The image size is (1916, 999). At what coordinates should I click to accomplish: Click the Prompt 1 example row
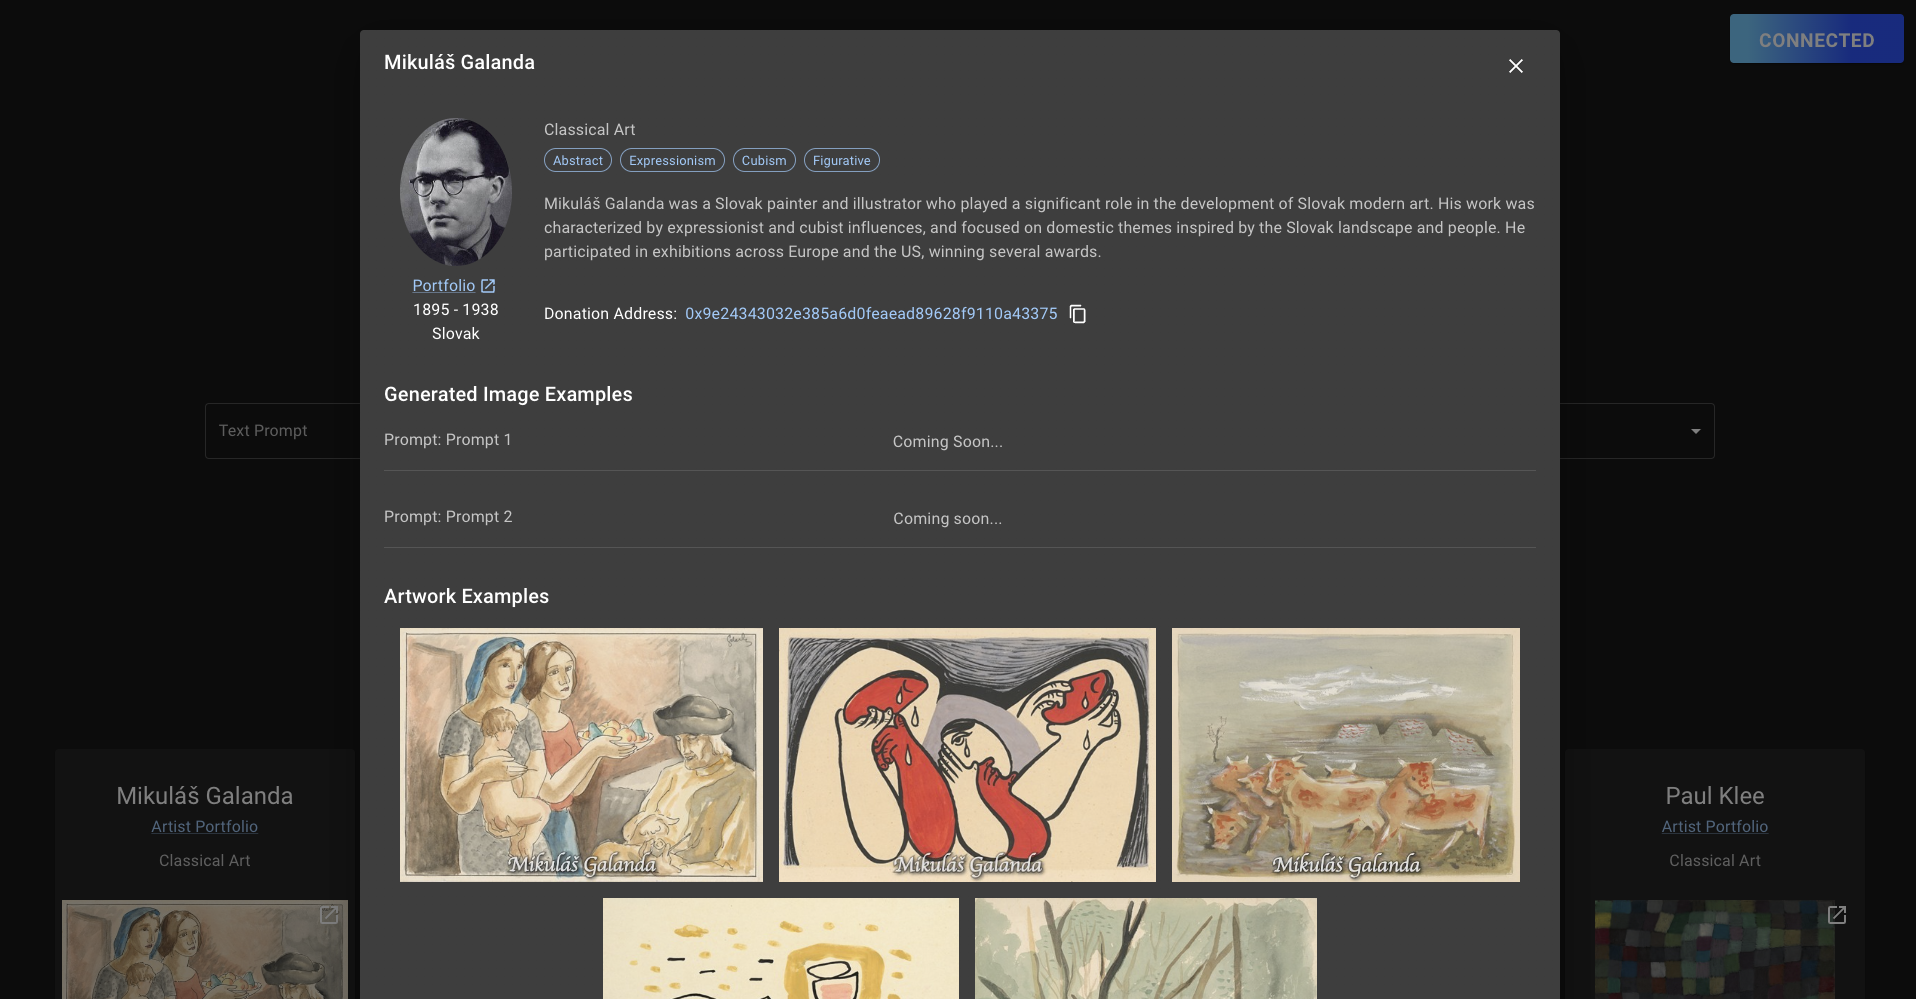[x=960, y=441]
